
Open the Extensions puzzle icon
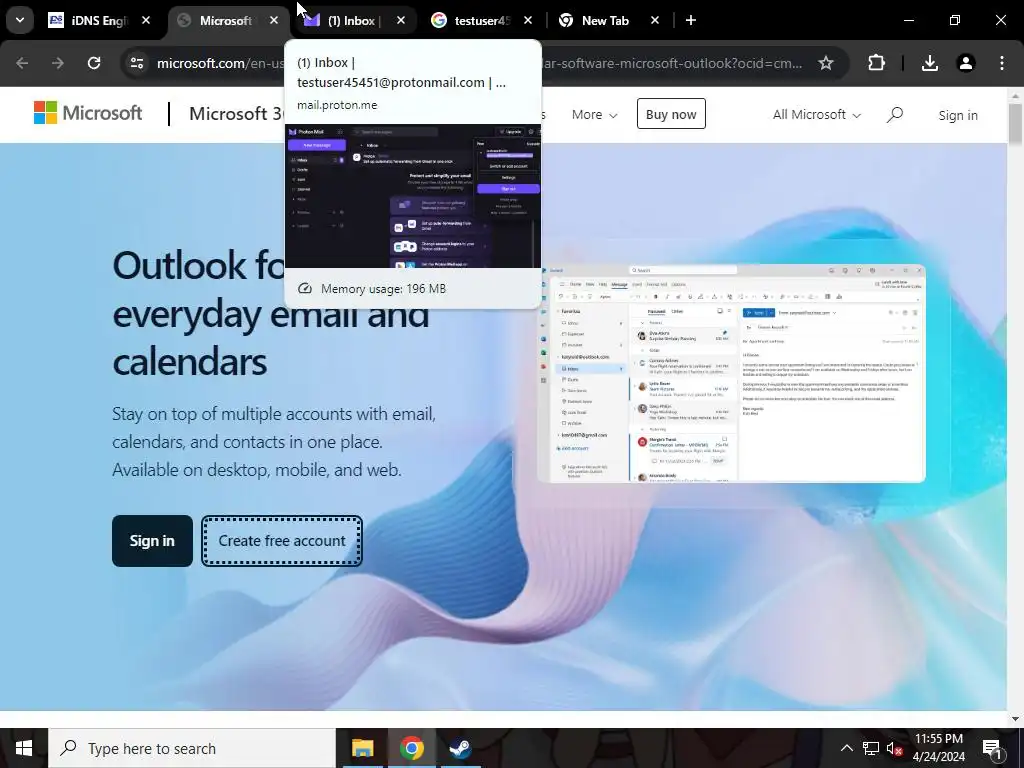coord(876,63)
